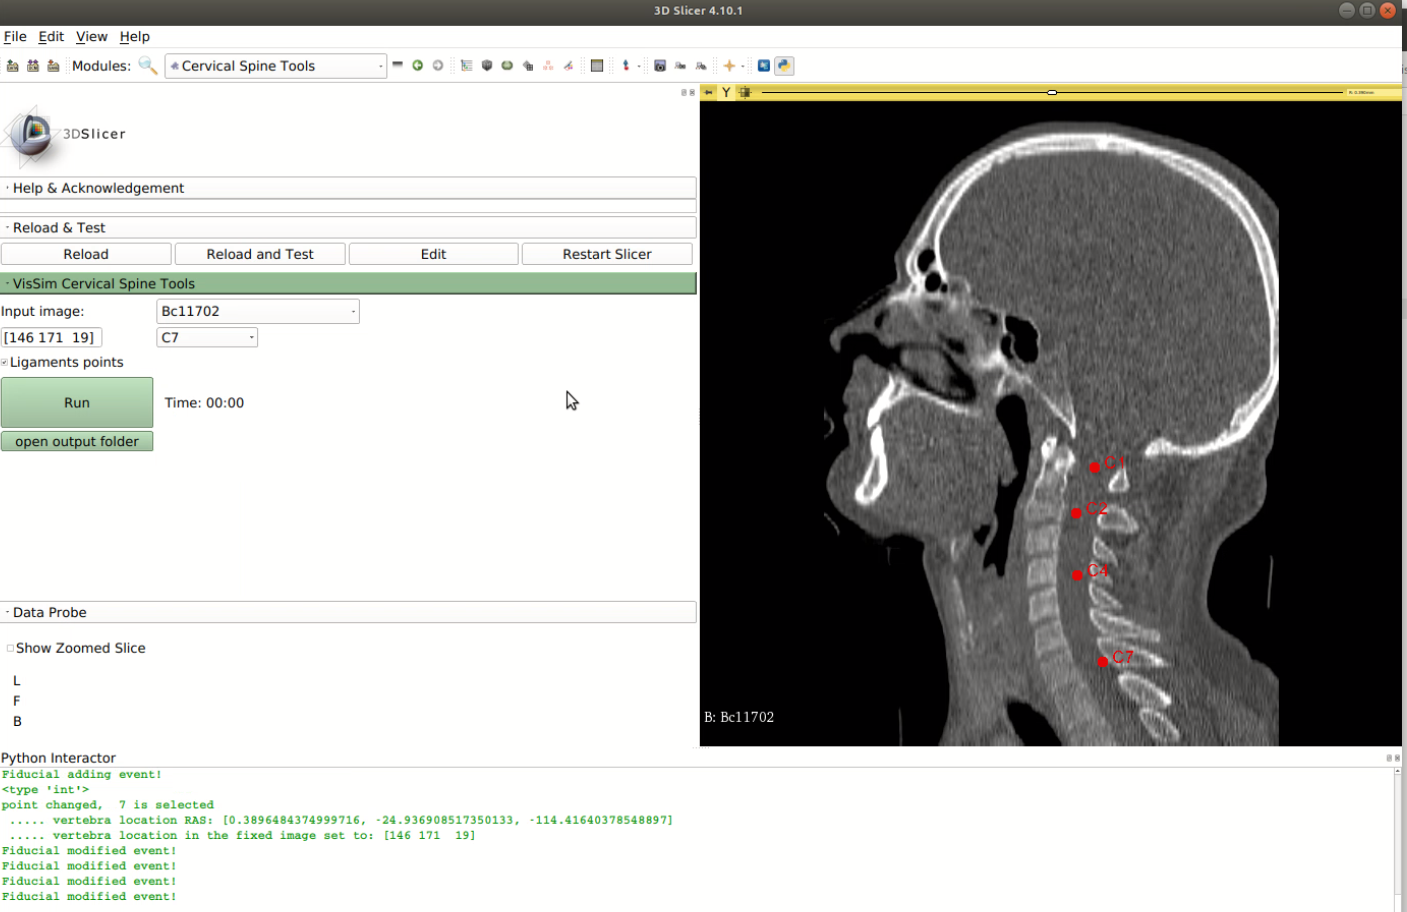Open the Input image Bc11702 dropdown

pos(257,311)
